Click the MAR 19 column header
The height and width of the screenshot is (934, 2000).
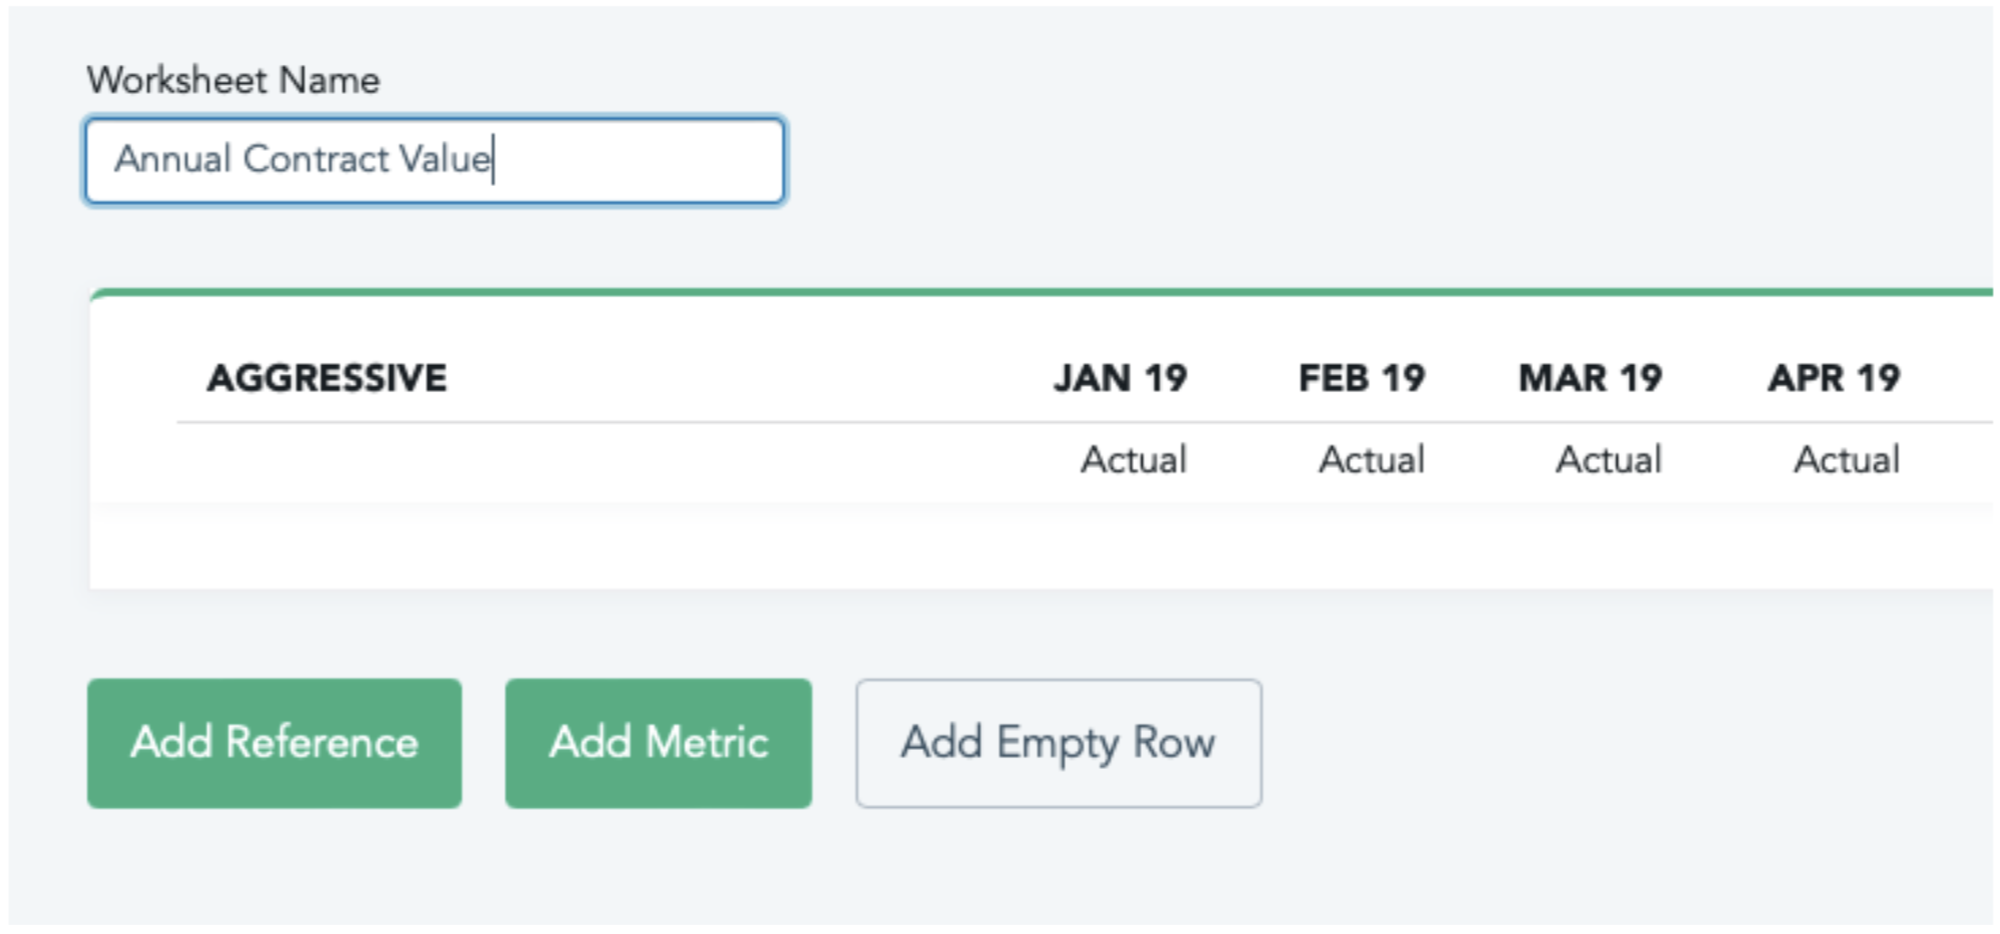[1590, 378]
